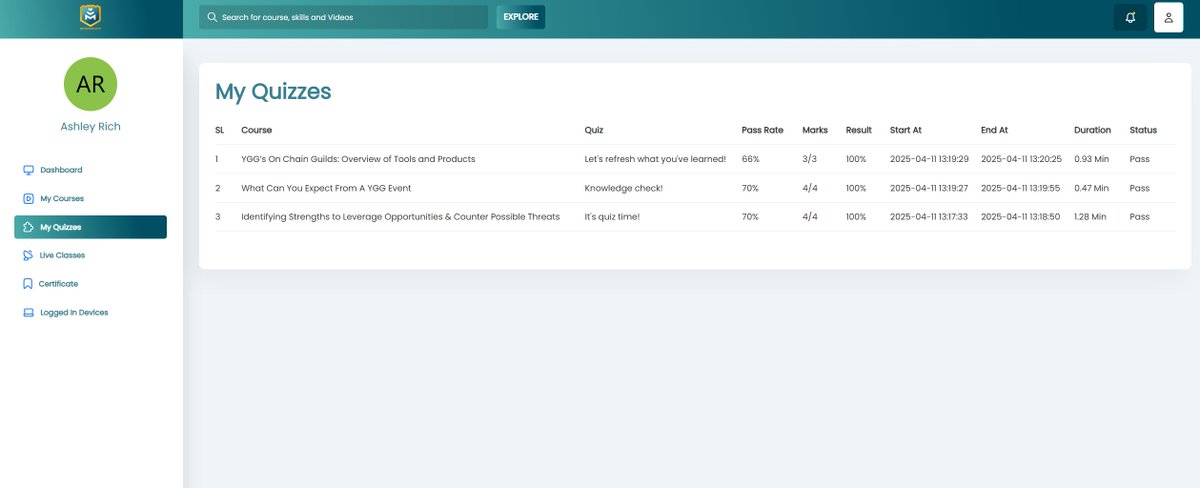Click the SL column header
This screenshot has height=488, width=1200.
[x=219, y=130]
